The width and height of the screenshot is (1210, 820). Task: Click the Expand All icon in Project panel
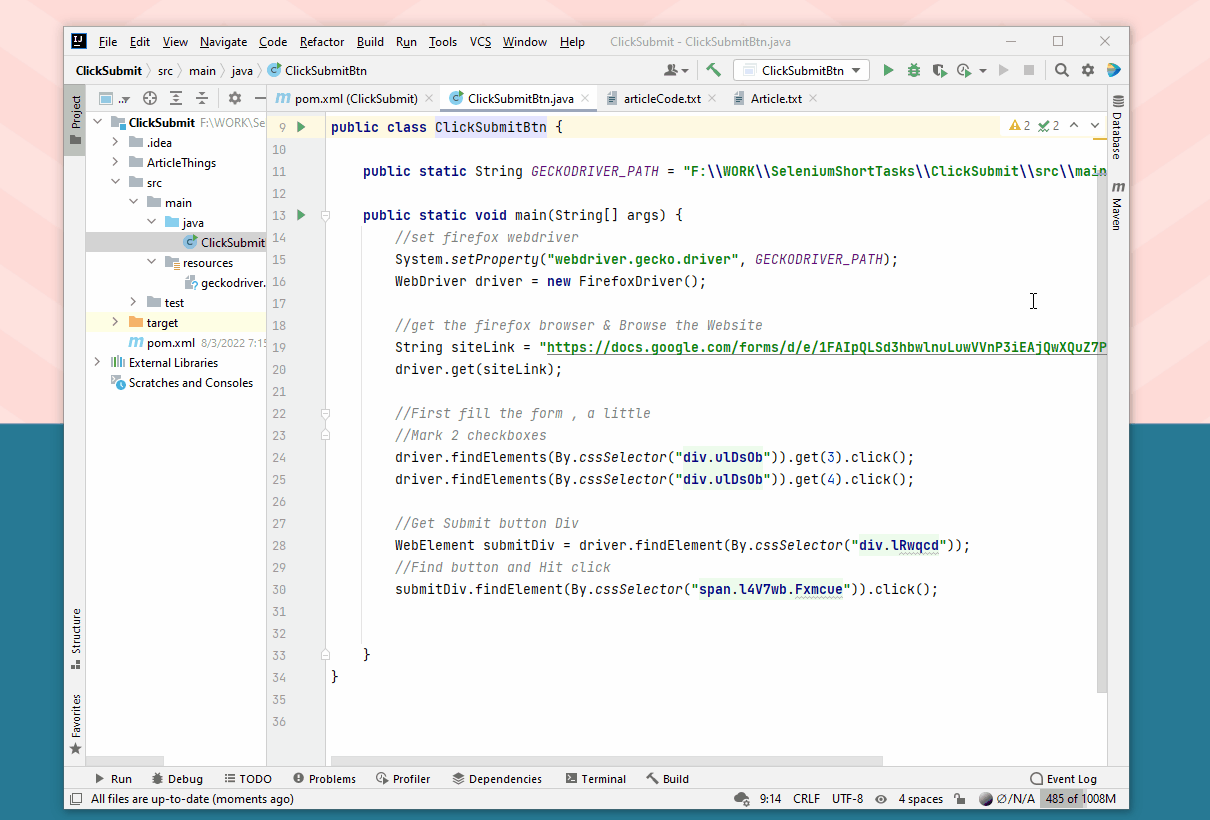pyautogui.click(x=176, y=98)
